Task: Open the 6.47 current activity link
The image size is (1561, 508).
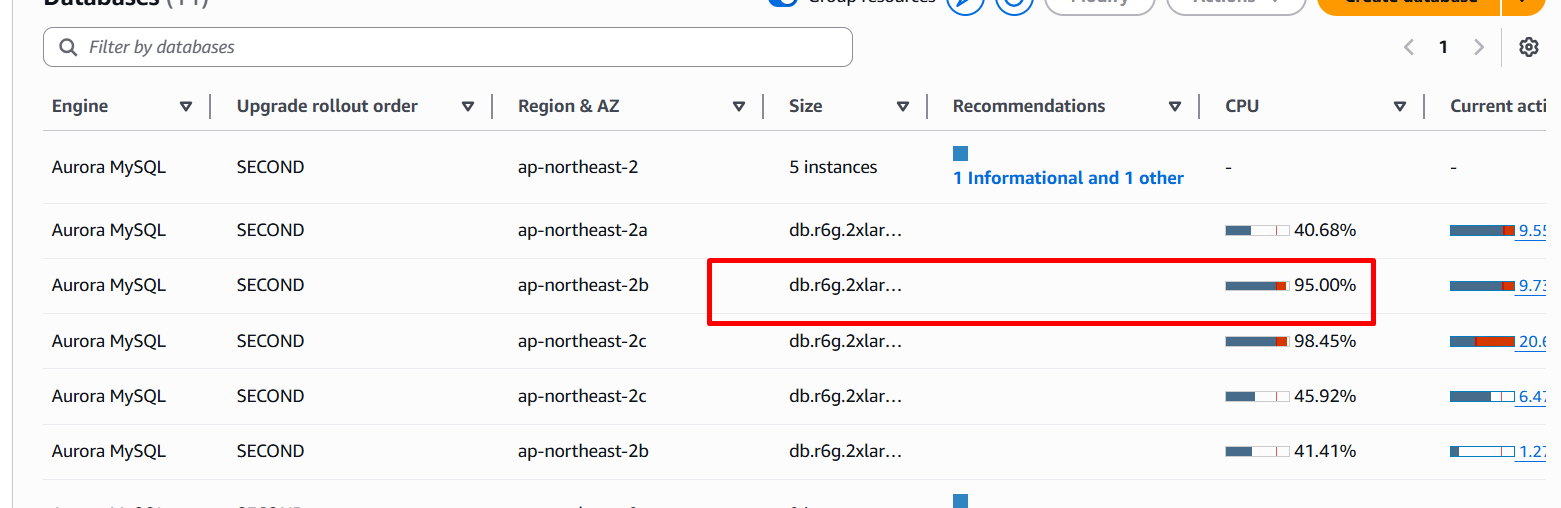Action: [1533, 396]
